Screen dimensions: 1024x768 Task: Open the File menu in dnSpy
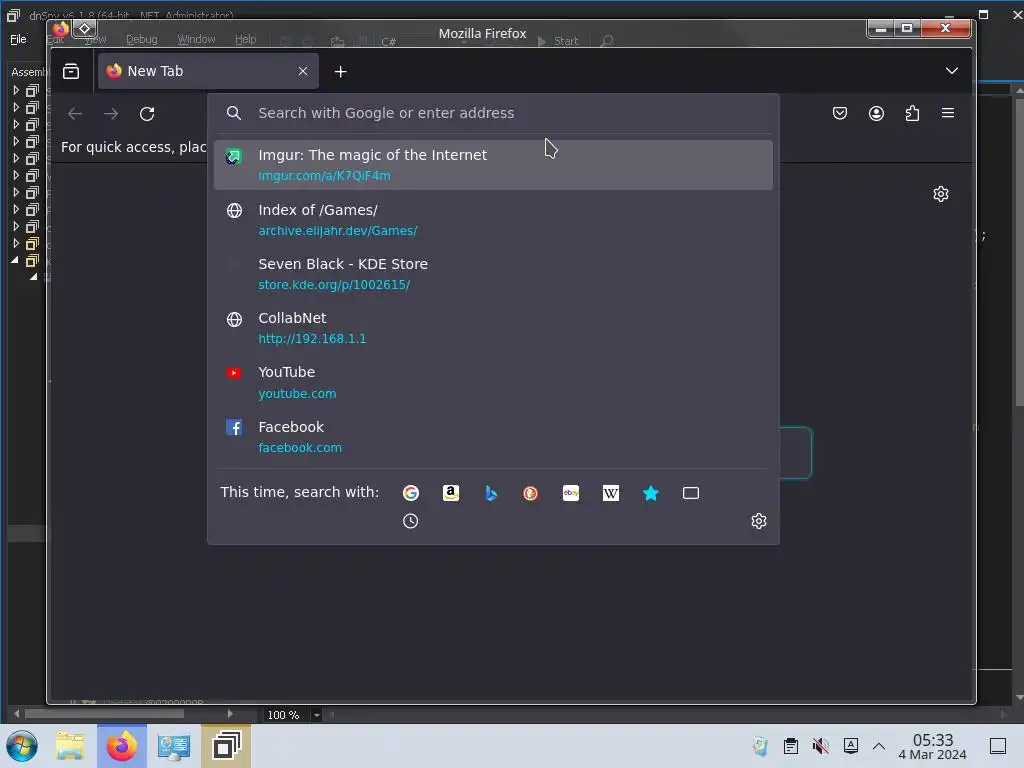pyautogui.click(x=18, y=39)
